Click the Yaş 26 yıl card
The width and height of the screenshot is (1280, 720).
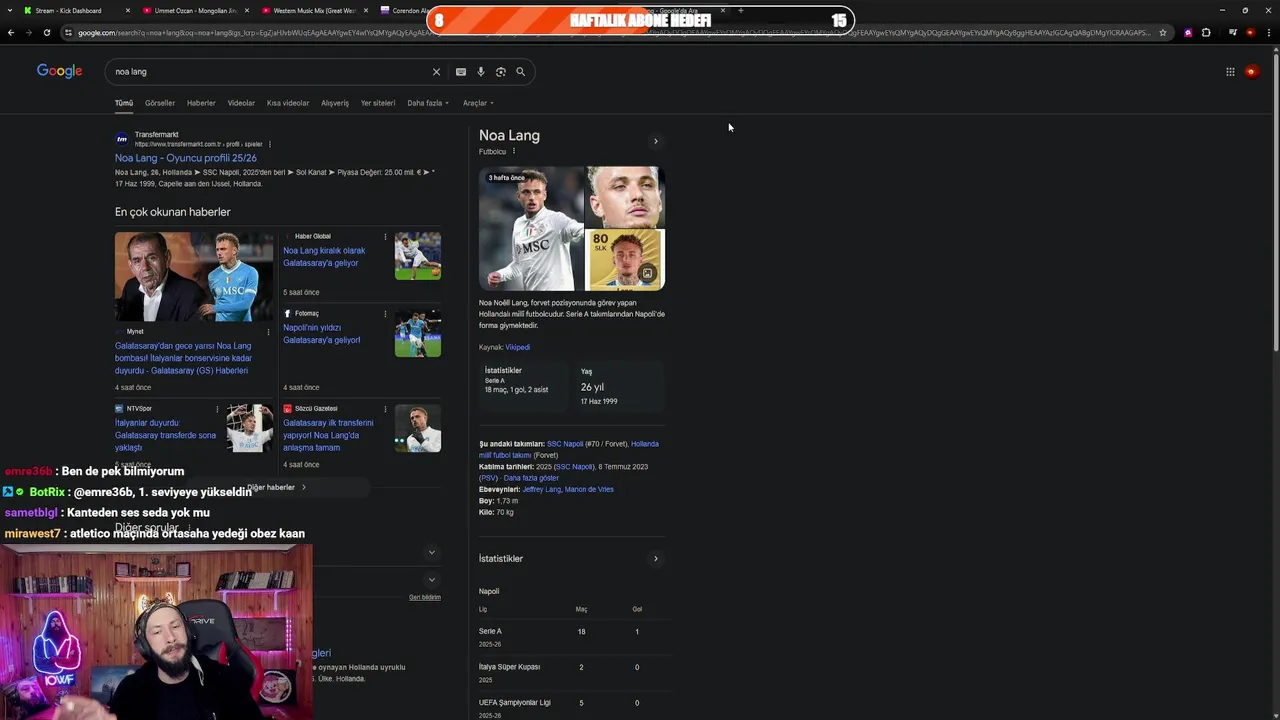tap(620, 386)
